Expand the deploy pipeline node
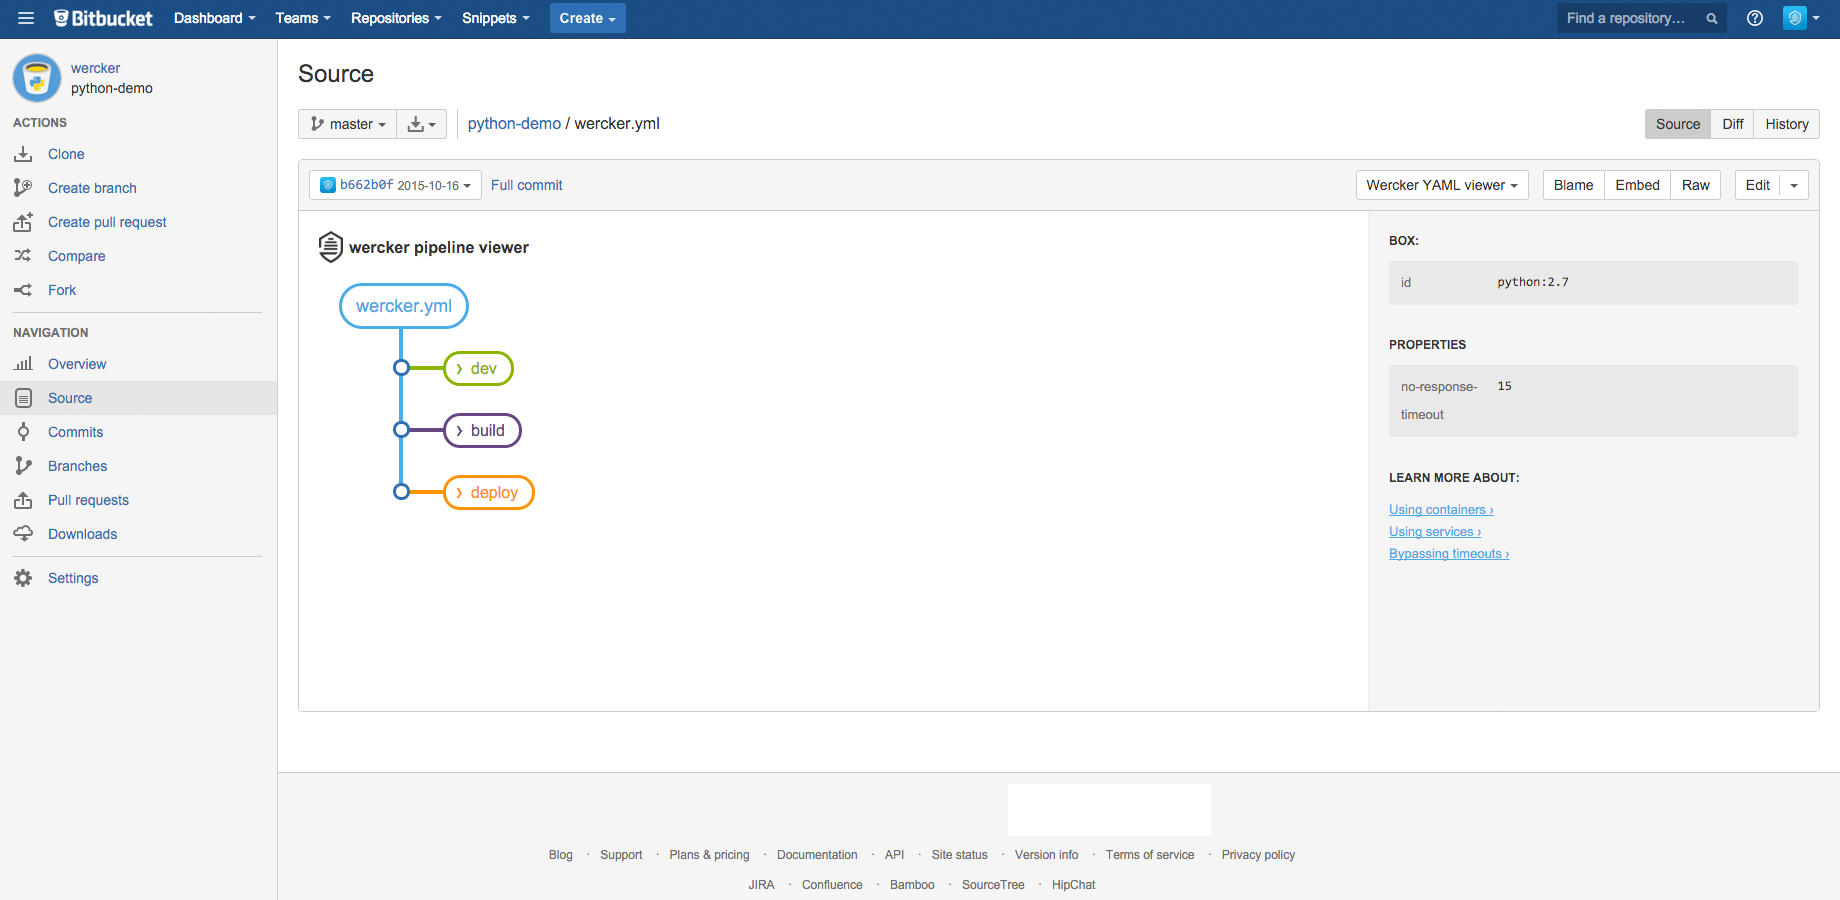This screenshot has width=1840, height=900. [x=489, y=492]
